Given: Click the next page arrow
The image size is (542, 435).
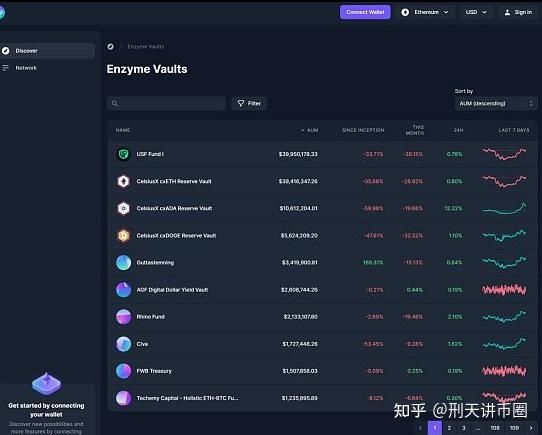Looking at the screenshot, I should (x=531, y=428).
